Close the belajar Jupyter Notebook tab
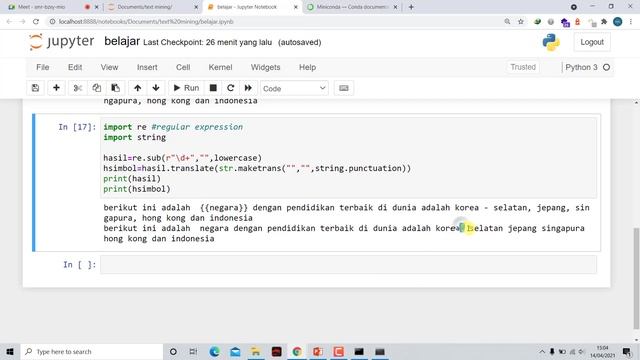The width and height of the screenshot is (640, 360). [x=296, y=7]
